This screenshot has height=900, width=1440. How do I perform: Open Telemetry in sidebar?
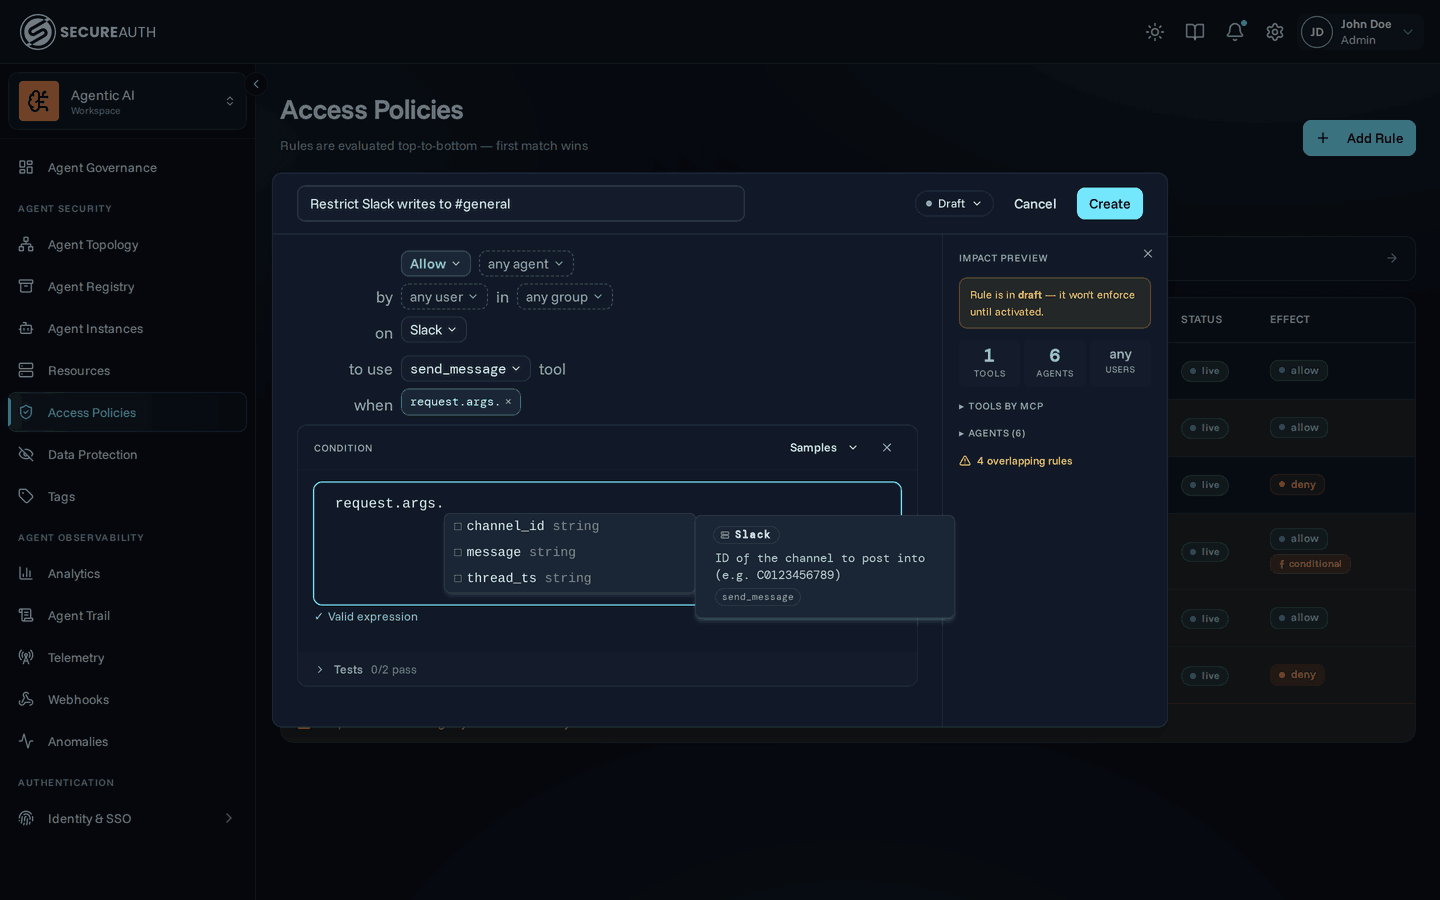(127, 657)
